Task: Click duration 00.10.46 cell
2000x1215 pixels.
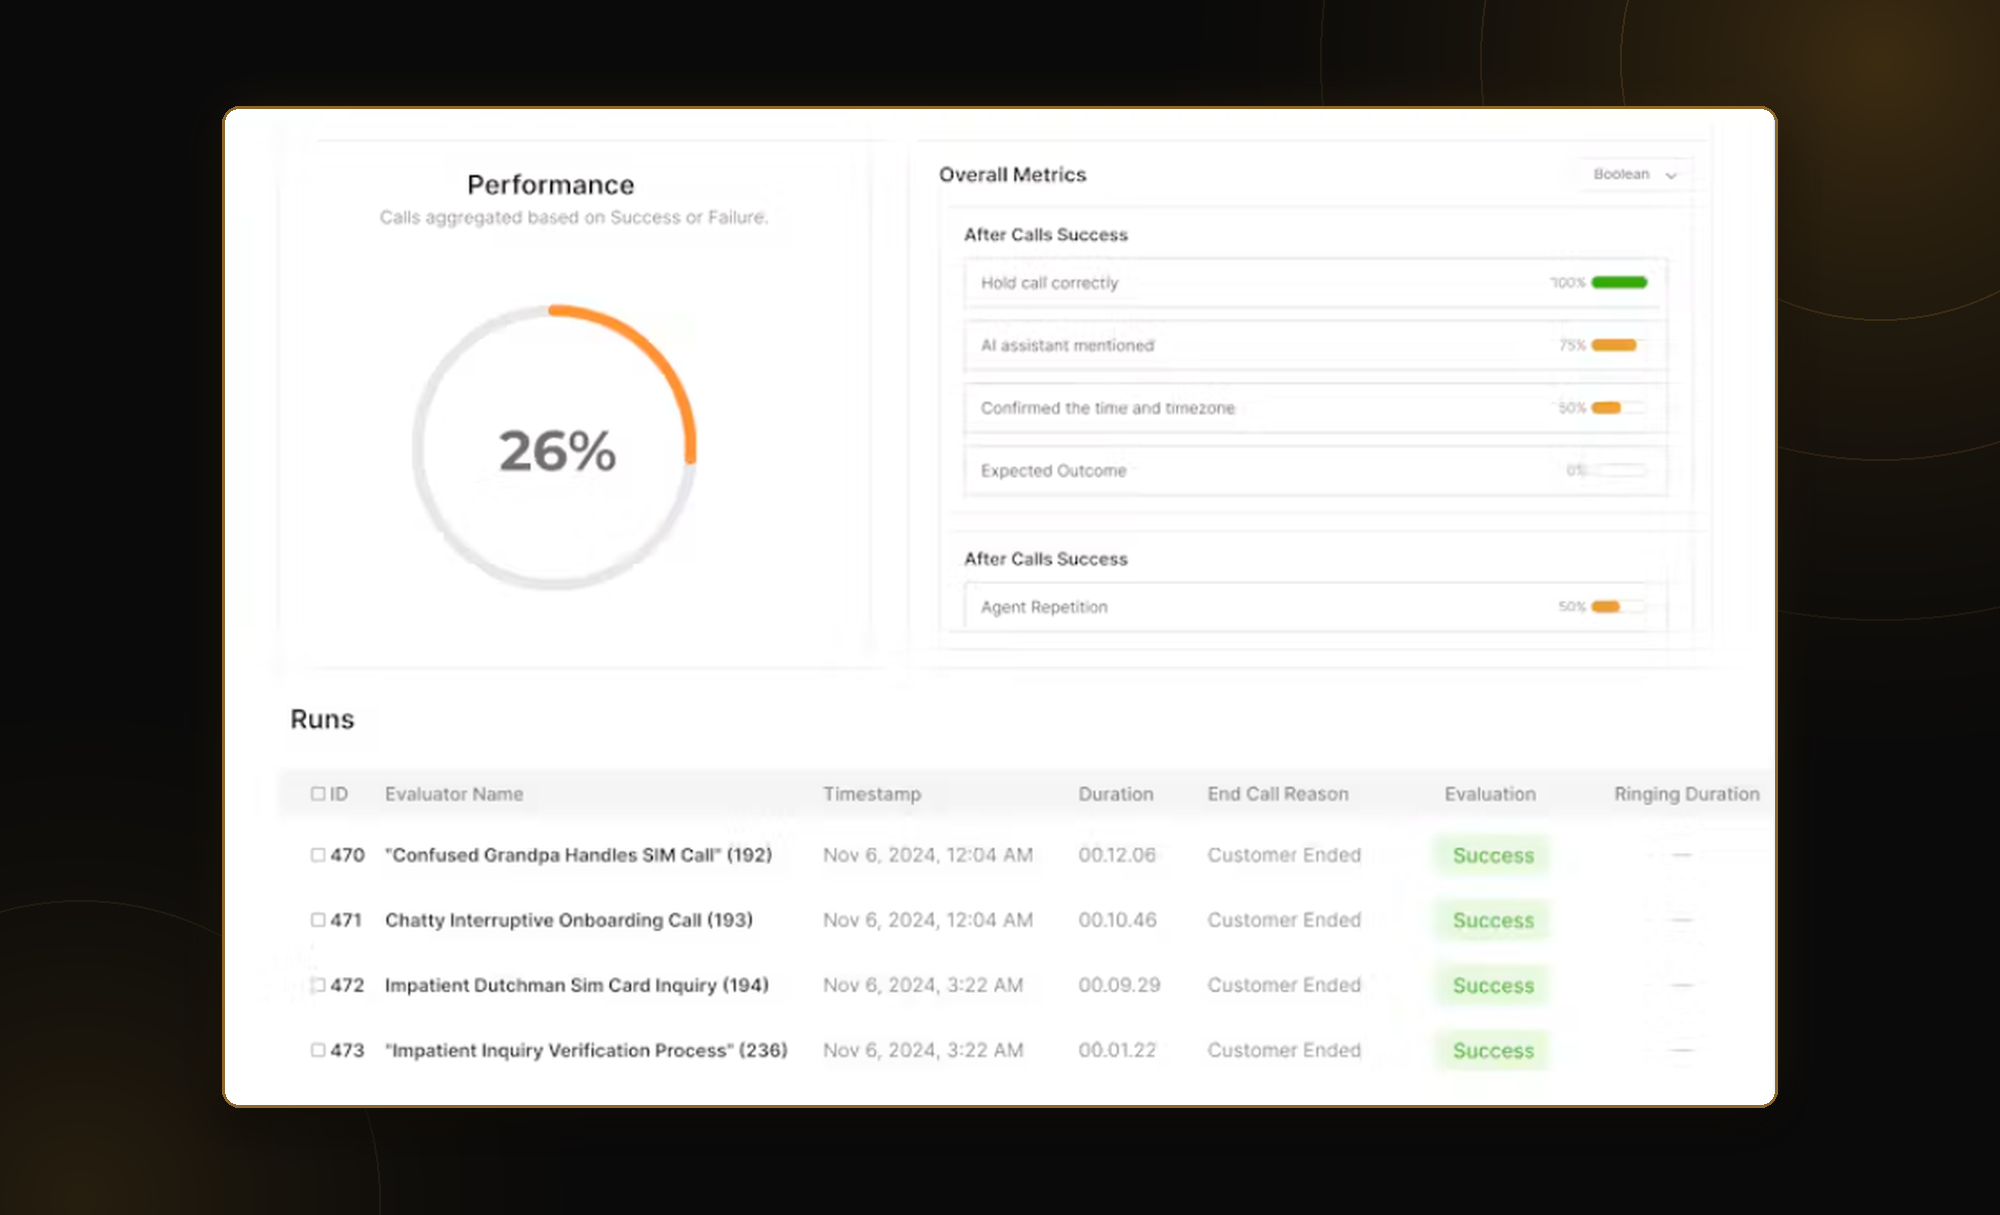Action: (1117, 920)
